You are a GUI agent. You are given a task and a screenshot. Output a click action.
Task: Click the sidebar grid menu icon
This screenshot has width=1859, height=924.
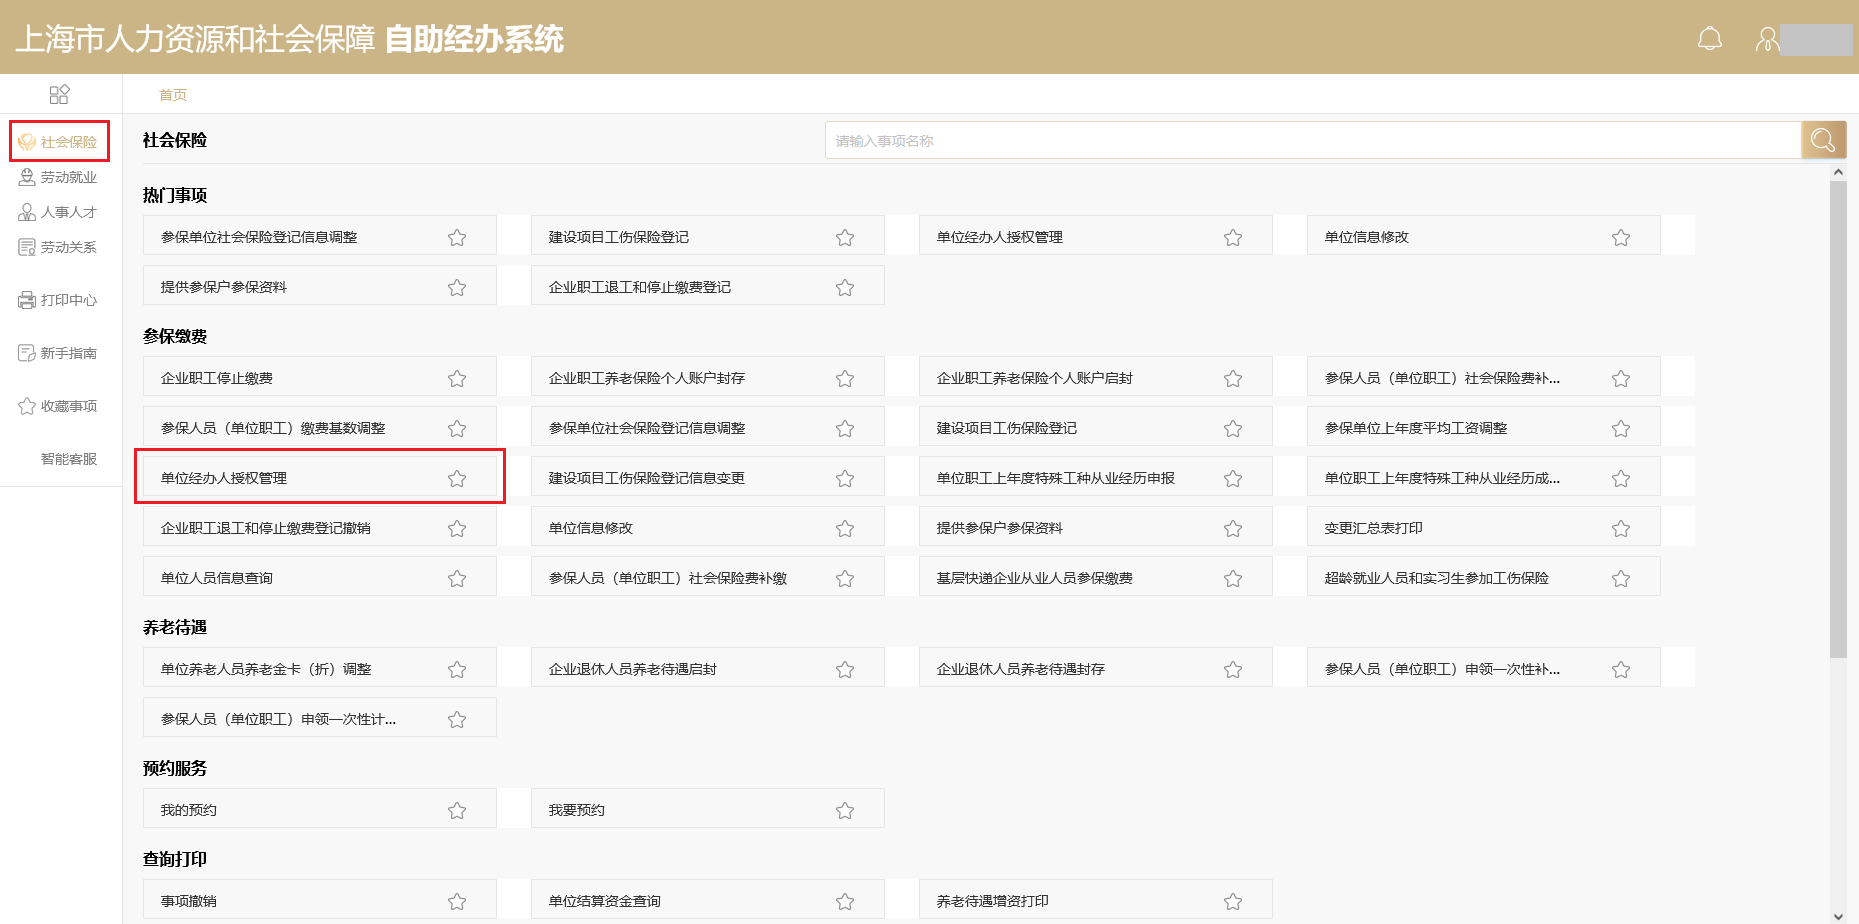click(x=59, y=94)
